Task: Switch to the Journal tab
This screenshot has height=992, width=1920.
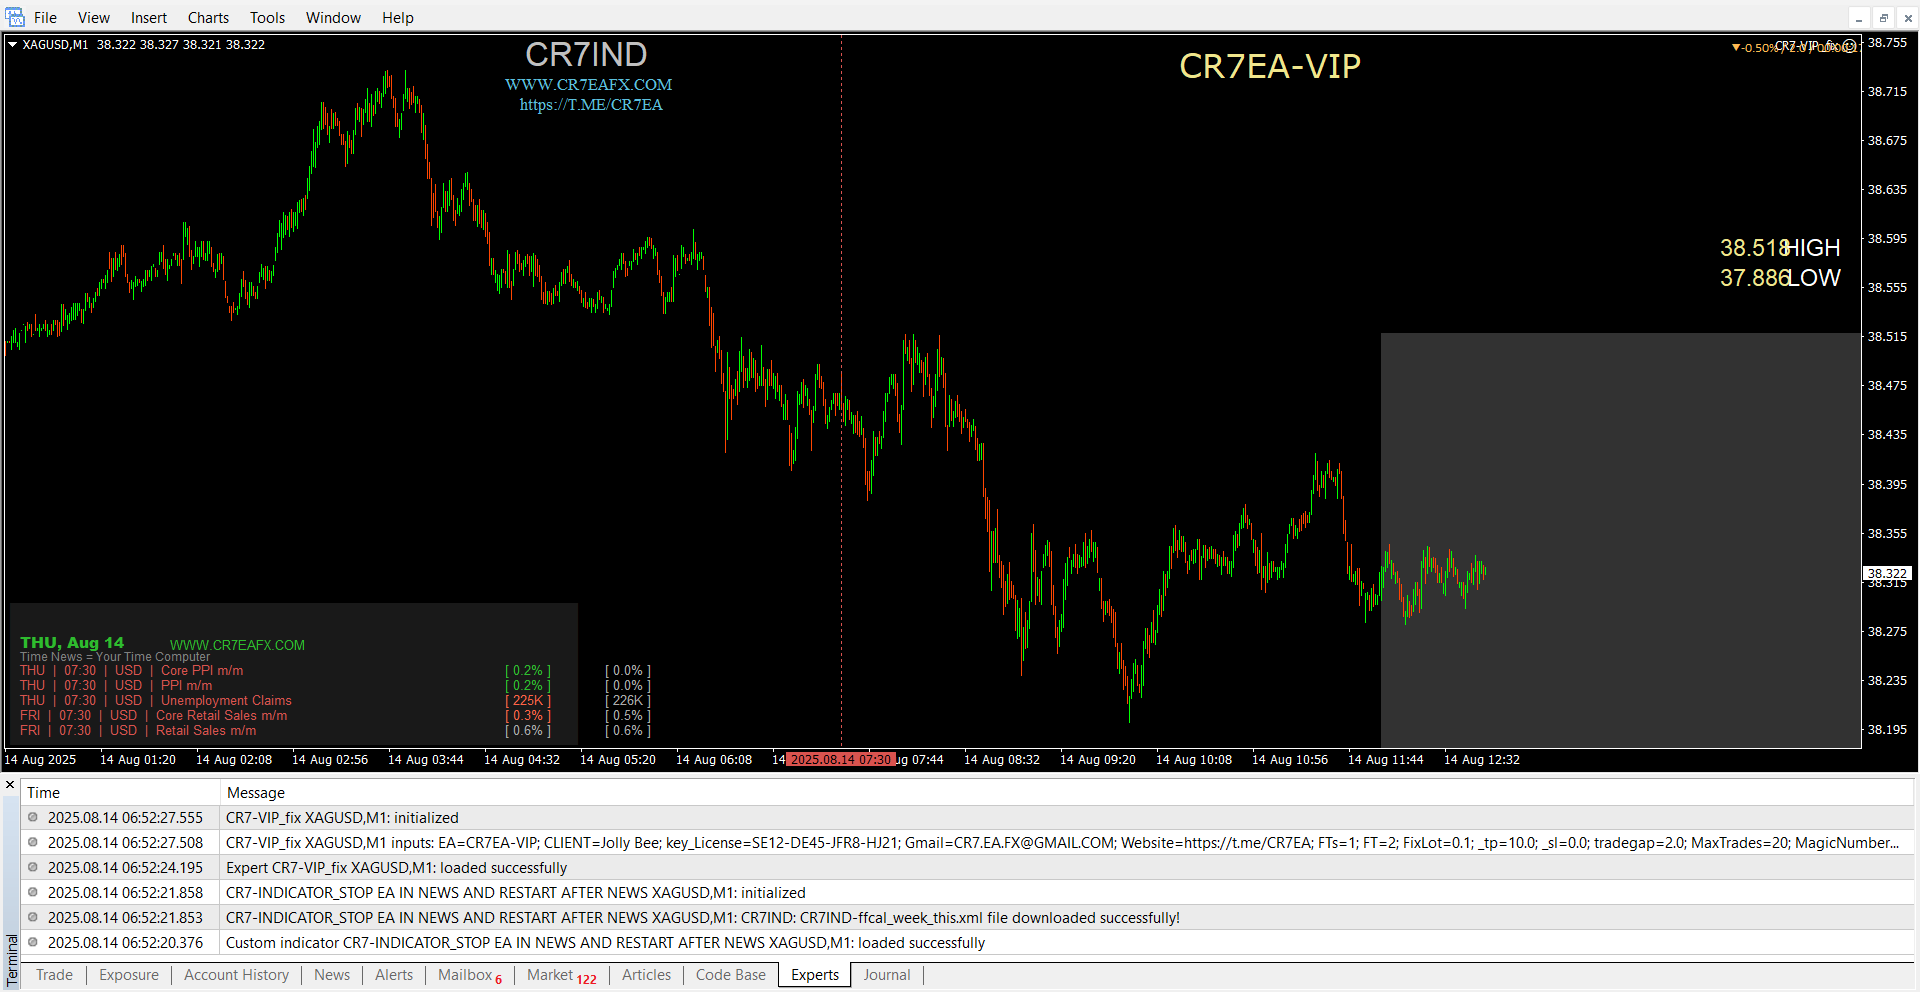Action: [x=887, y=975]
